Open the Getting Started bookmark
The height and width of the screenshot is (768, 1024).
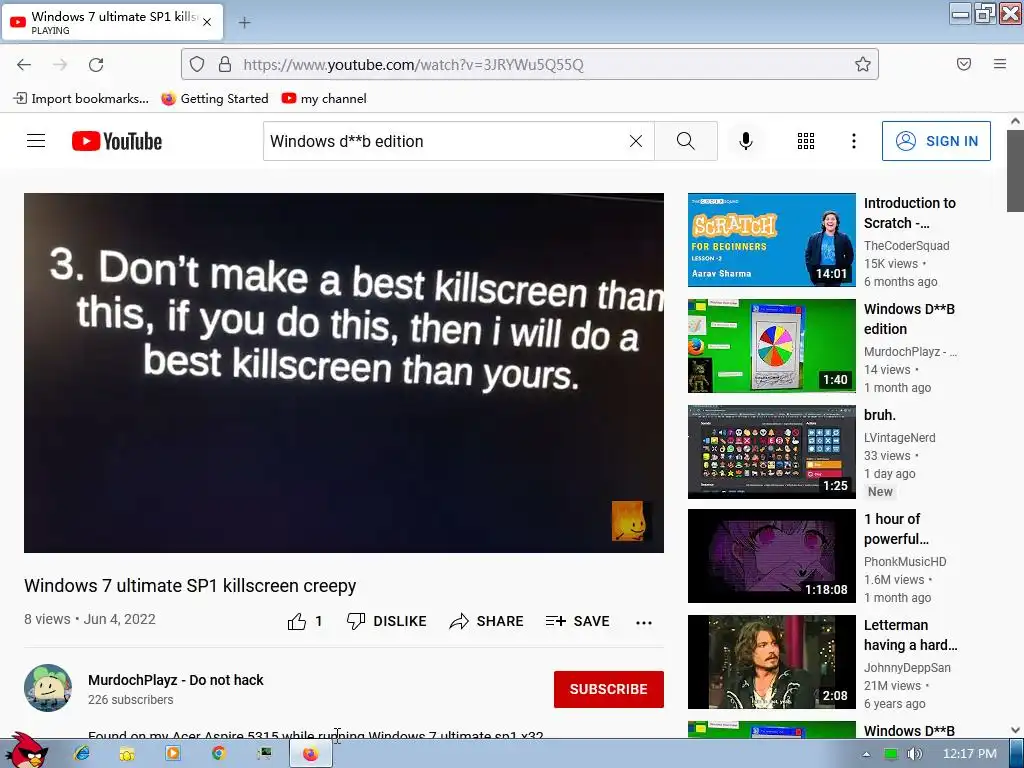pos(215,99)
